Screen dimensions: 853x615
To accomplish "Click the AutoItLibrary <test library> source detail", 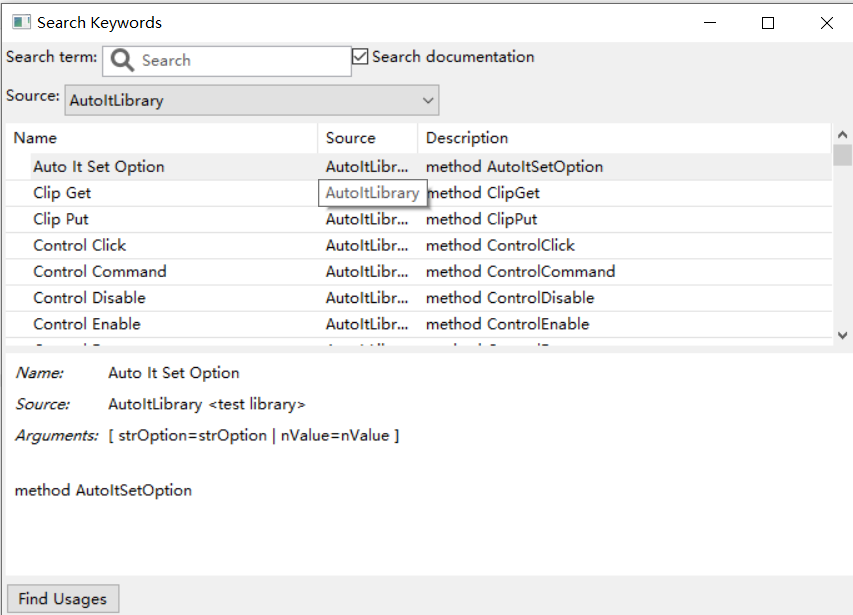I will coord(207,404).
